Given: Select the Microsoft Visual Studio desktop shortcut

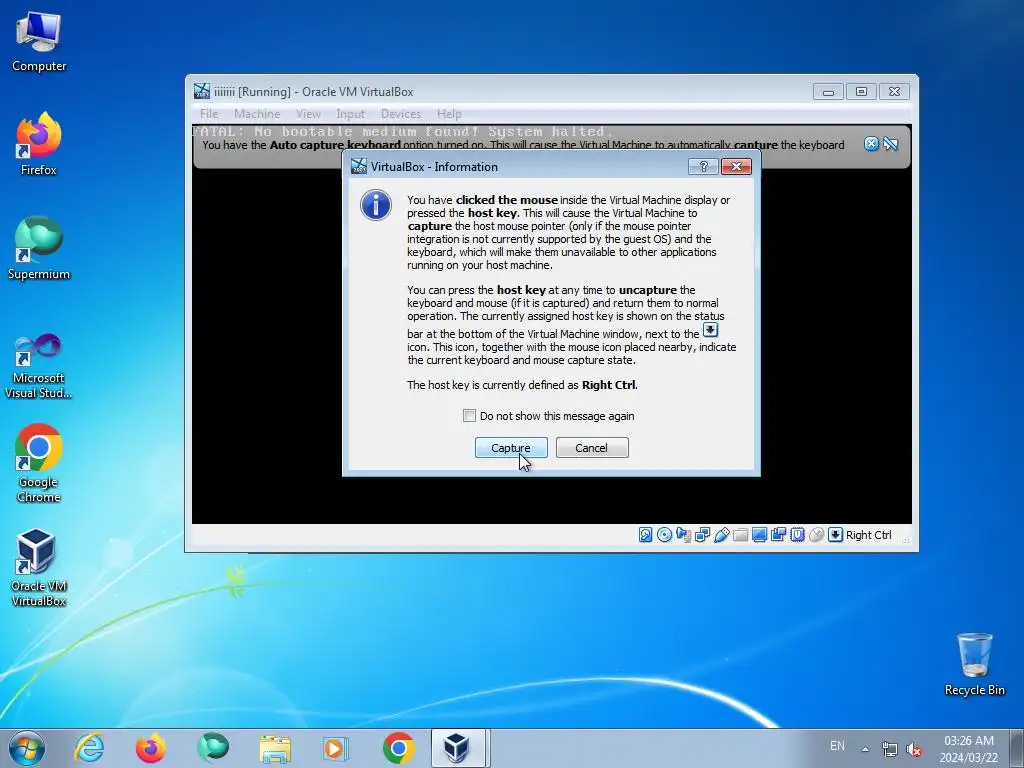Looking at the screenshot, I should (39, 366).
